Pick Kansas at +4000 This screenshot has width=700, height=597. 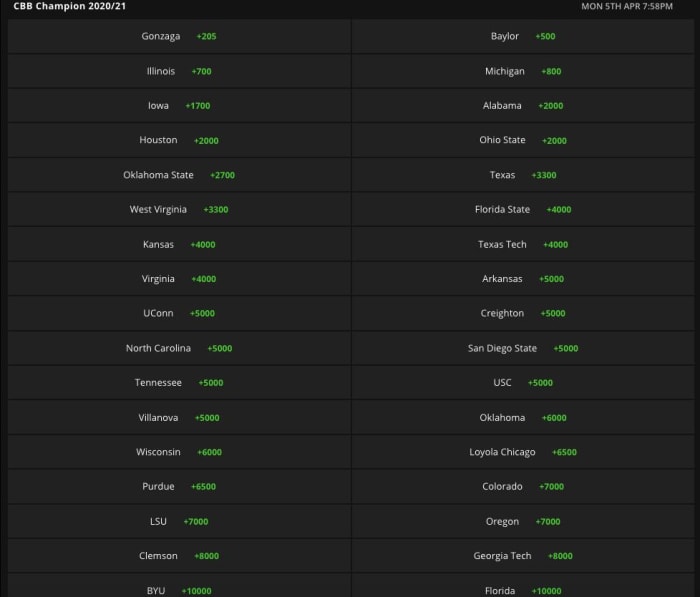[179, 244]
